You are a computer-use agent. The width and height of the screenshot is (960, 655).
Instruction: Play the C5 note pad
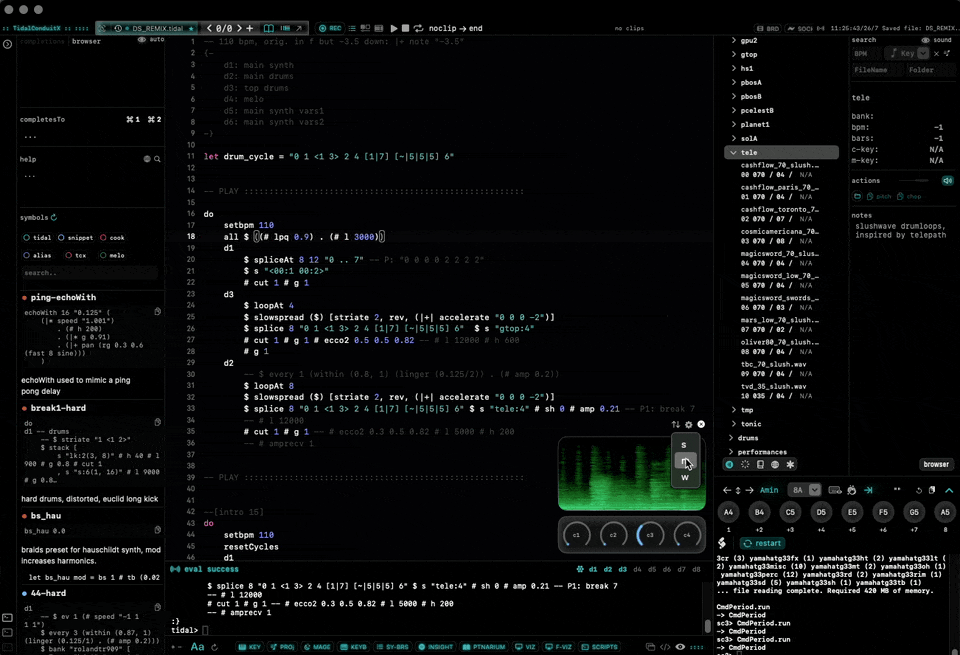pos(790,512)
